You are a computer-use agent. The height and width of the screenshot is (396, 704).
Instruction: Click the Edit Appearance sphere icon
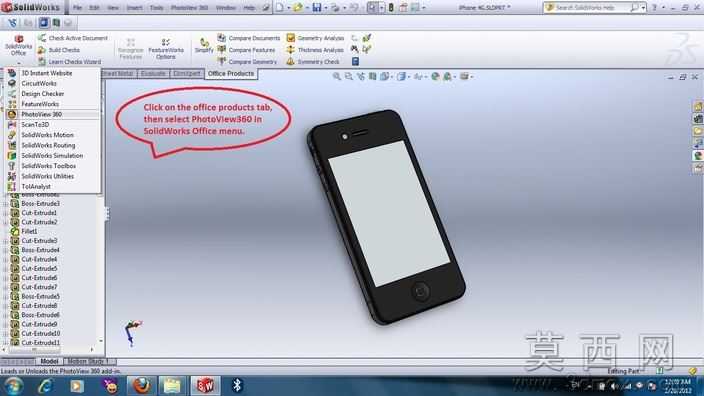click(435, 77)
